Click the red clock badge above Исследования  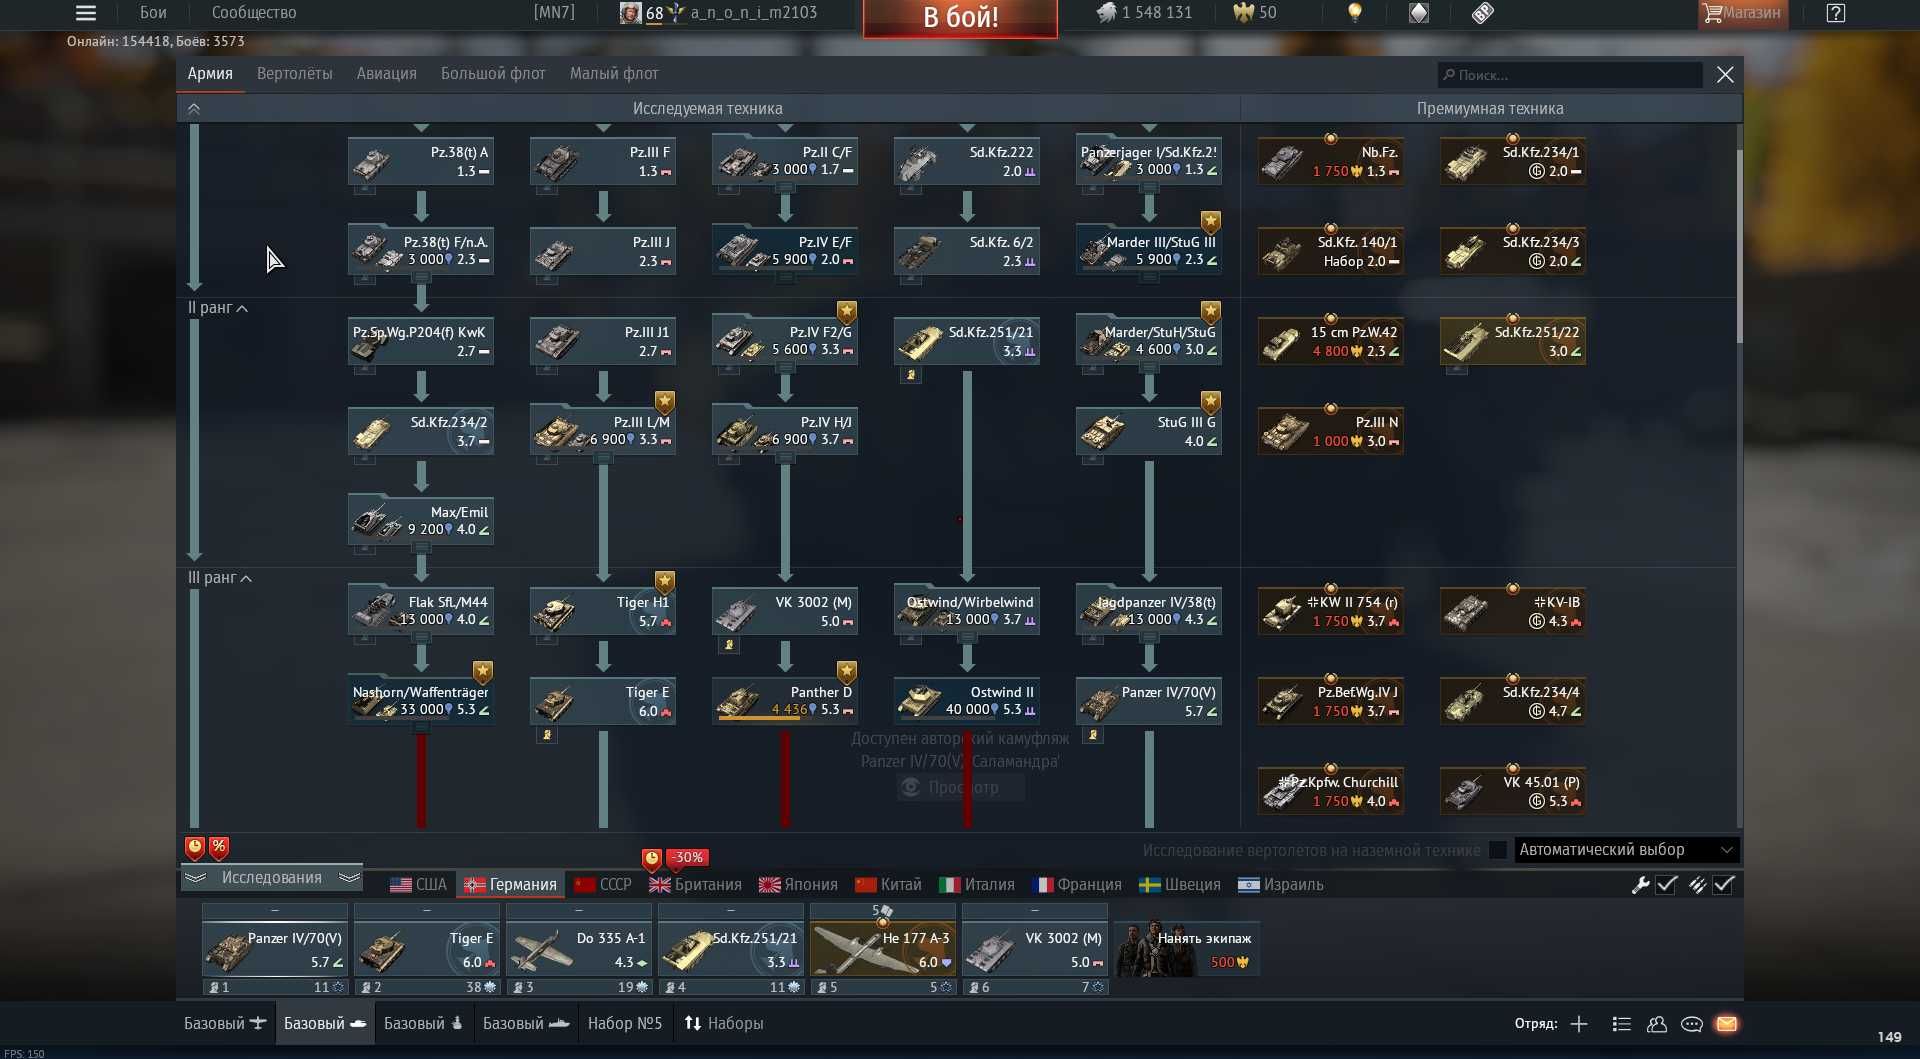(195, 848)
